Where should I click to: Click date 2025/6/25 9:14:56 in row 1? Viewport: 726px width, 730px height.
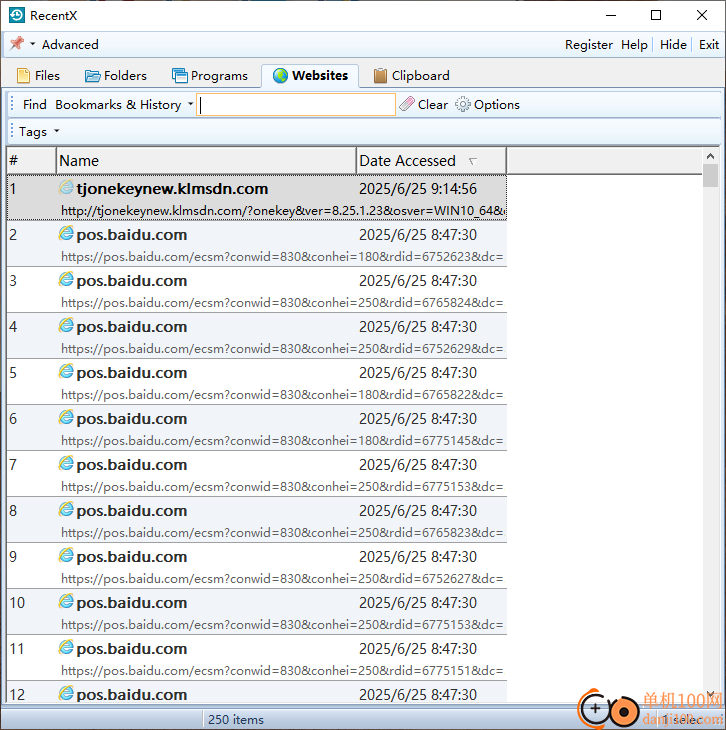(x=418, y=189)
